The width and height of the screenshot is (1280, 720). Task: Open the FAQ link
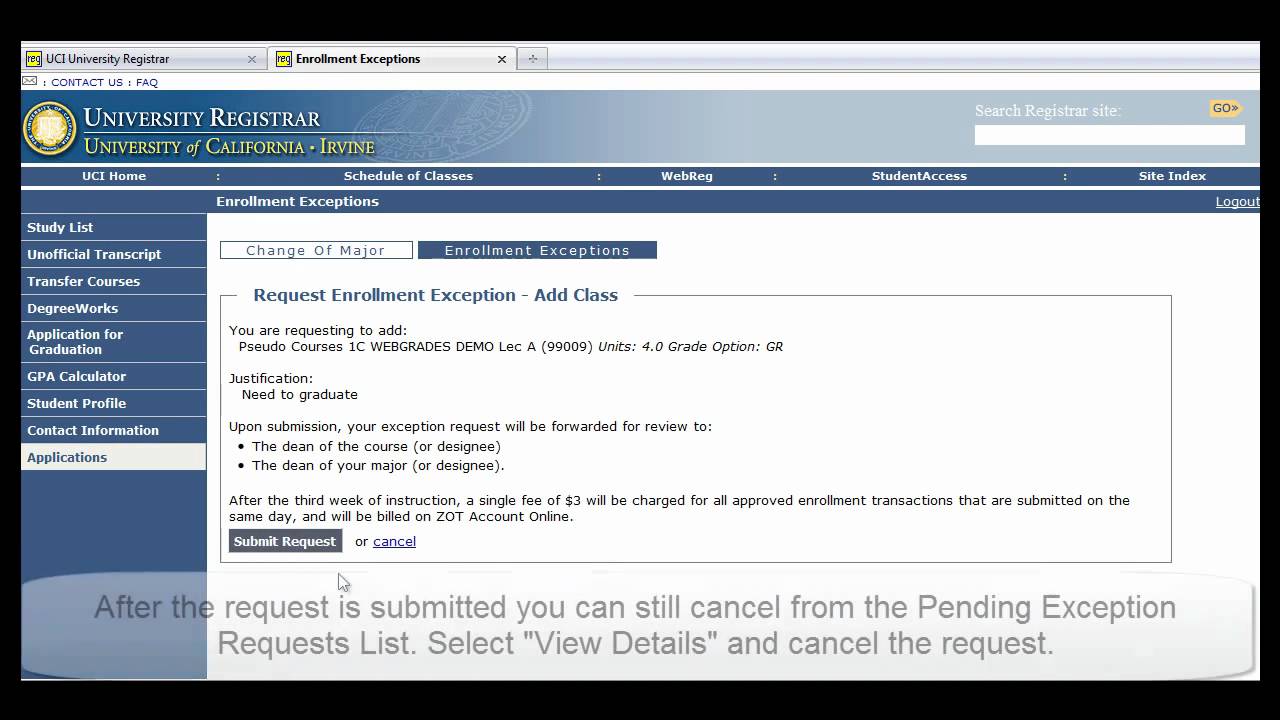pyautogui.click(x=147, y=83)
